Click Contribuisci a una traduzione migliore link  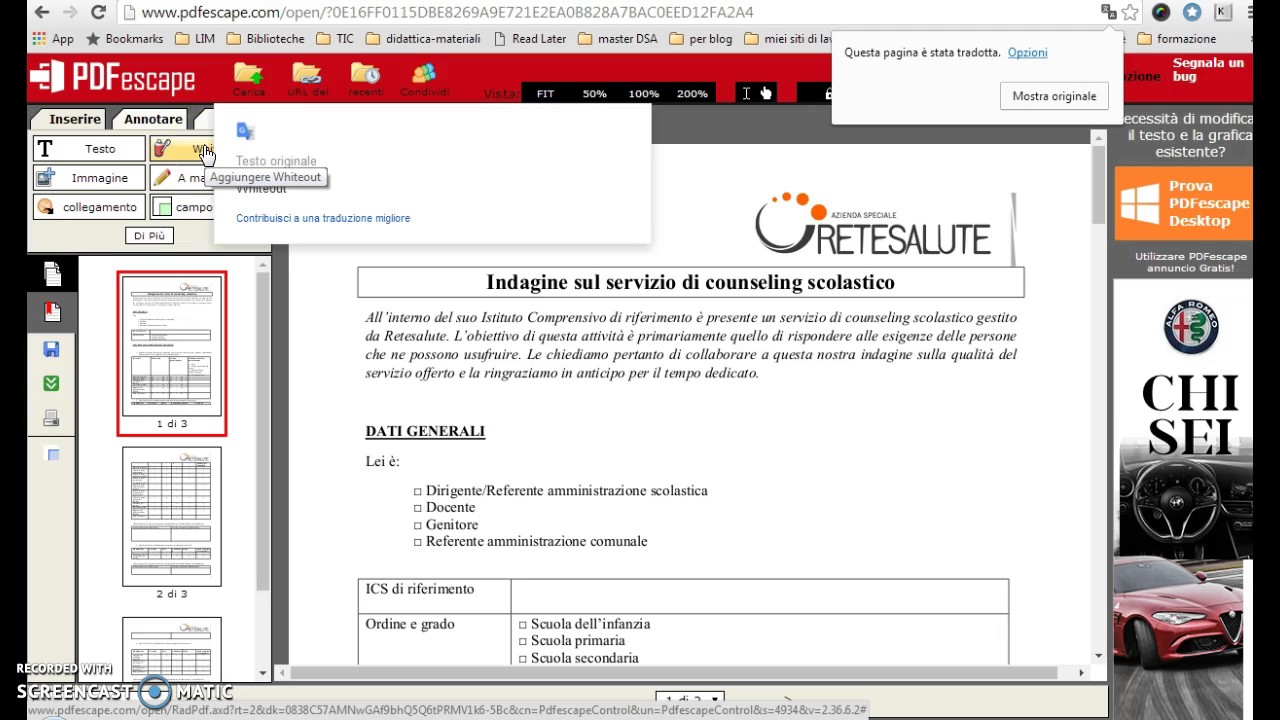coord(323,218)
